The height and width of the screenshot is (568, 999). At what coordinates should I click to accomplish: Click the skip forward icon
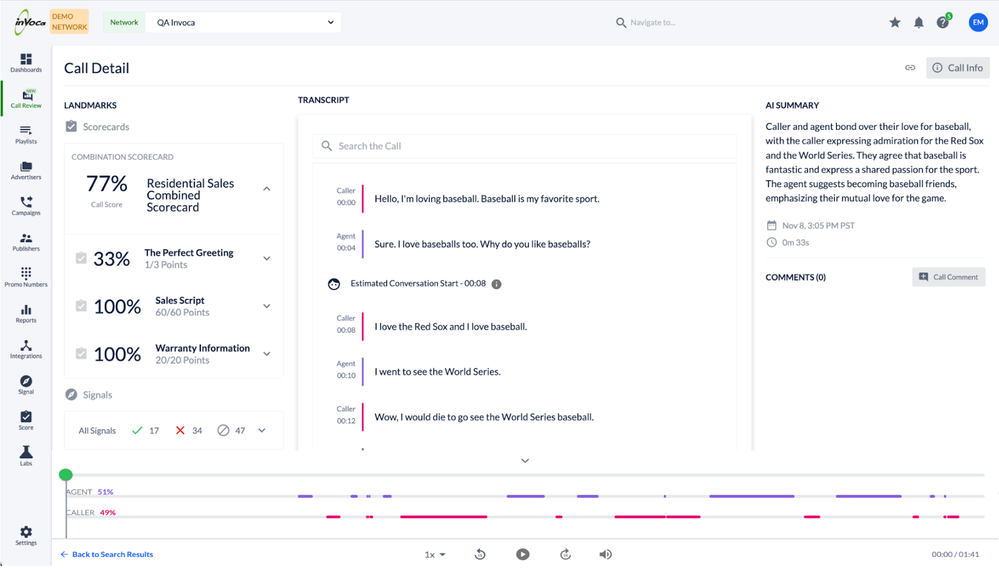point(565,554)
